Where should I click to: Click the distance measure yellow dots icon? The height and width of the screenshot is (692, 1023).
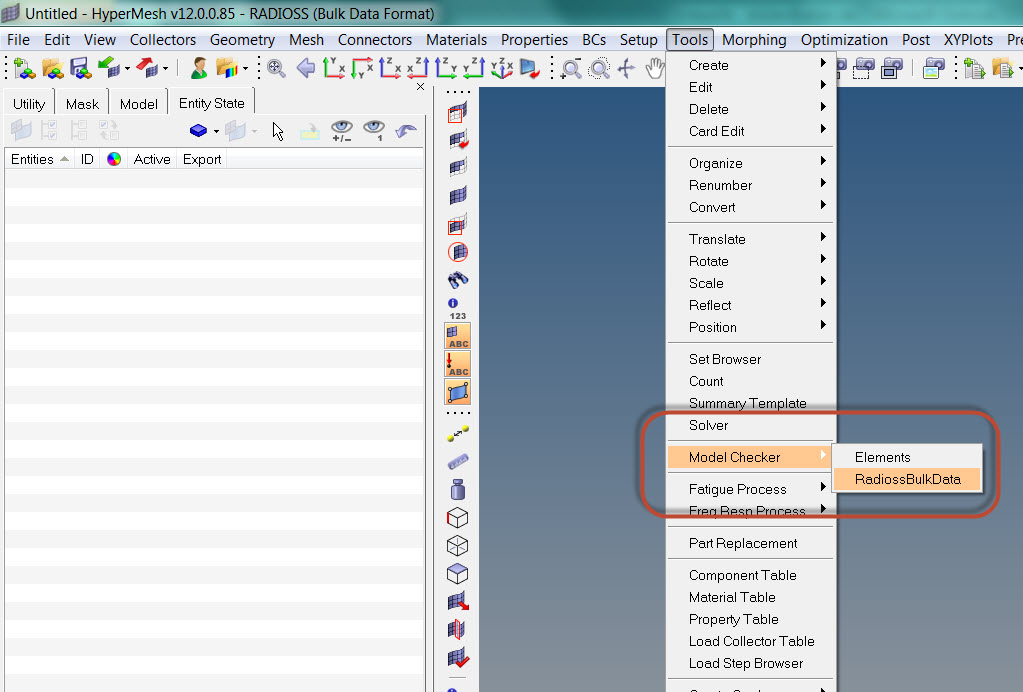click(458, 434)
